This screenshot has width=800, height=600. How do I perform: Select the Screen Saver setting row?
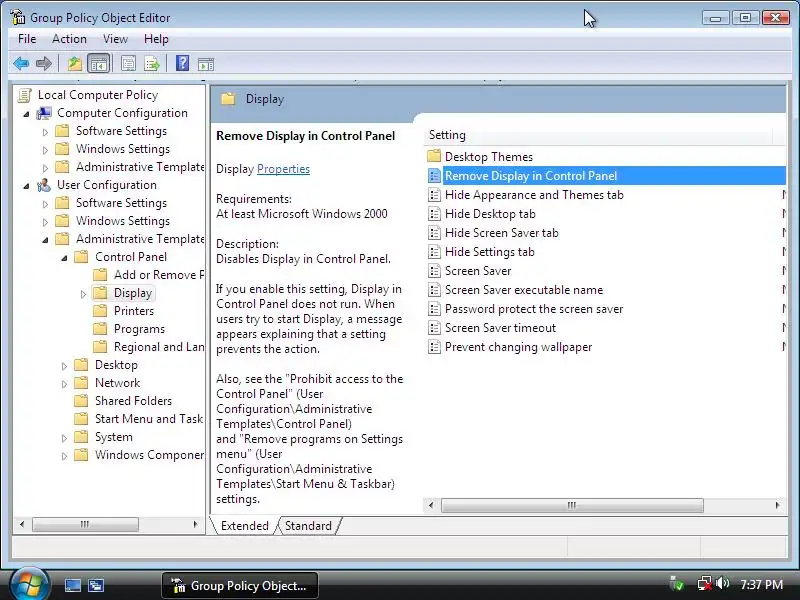[x=605, y=271]
